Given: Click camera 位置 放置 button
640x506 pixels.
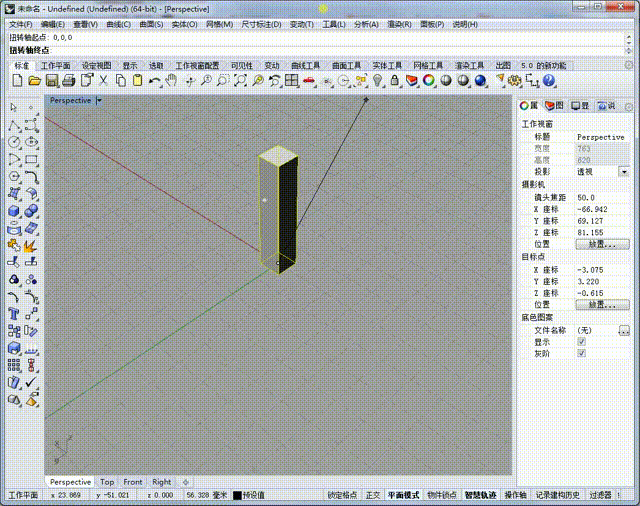Looking at the screenshot, I should coord(602,244).
